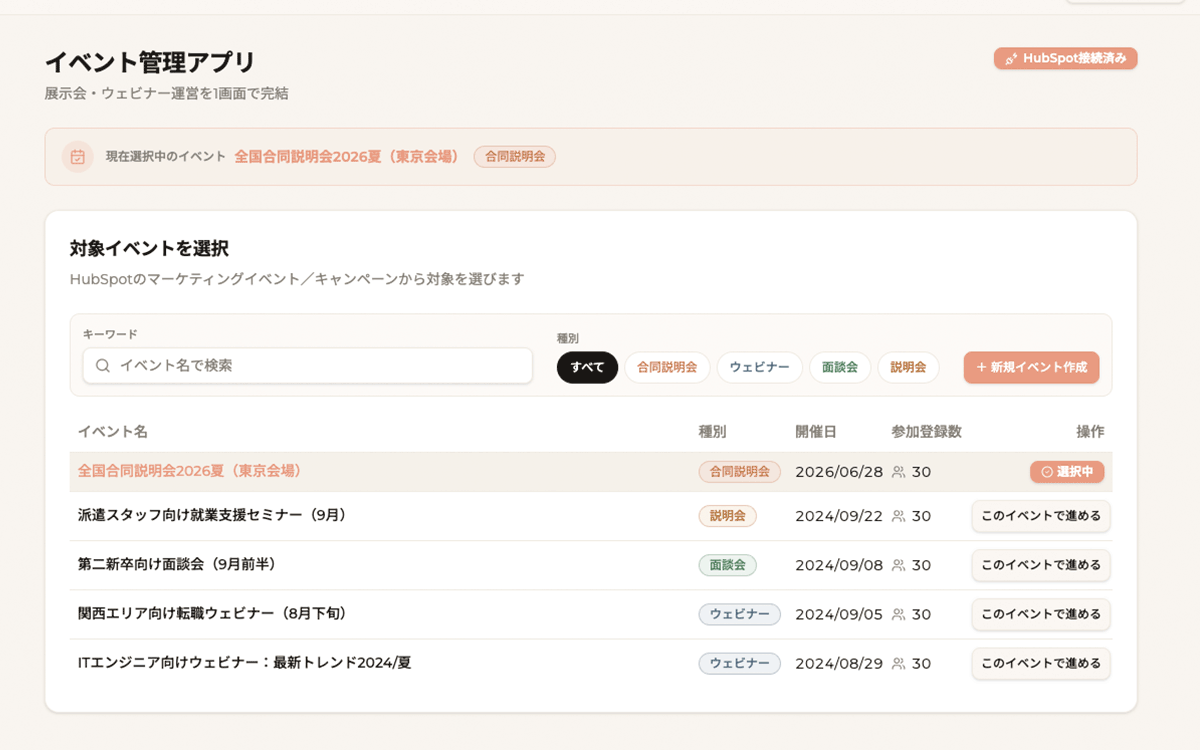Click the 全国合同説明会2026夏 name in the banner
Image resolution: width=1200 pixels, height=750 pixels.
click(347, 156)
